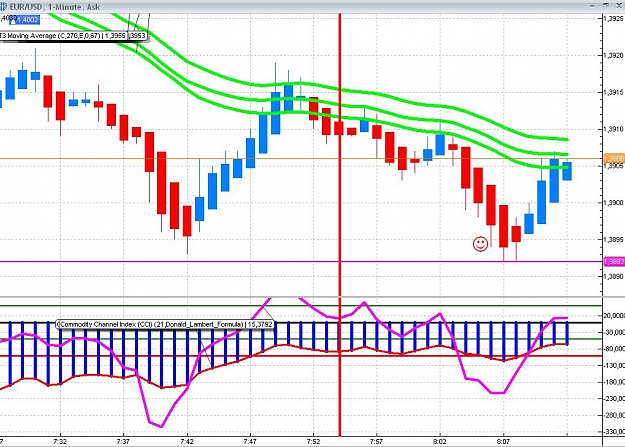Select the vertical red time marker line
Screen dimensions: 625x447
340,223
